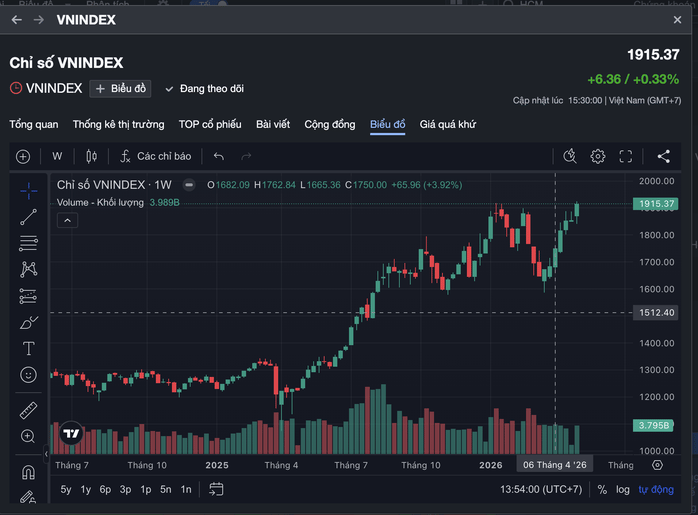The width and height of the screenshot is (698, 515).
Task: Select the zoom in magnifier tool
Action: coord(28,436)
